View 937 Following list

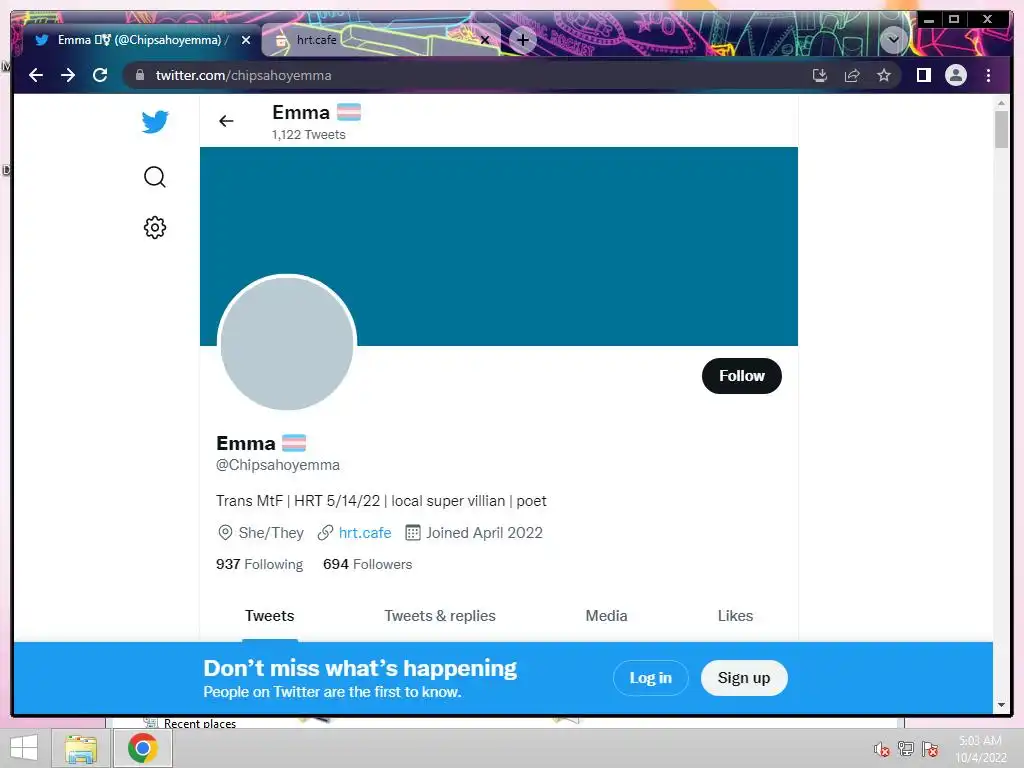259,564
